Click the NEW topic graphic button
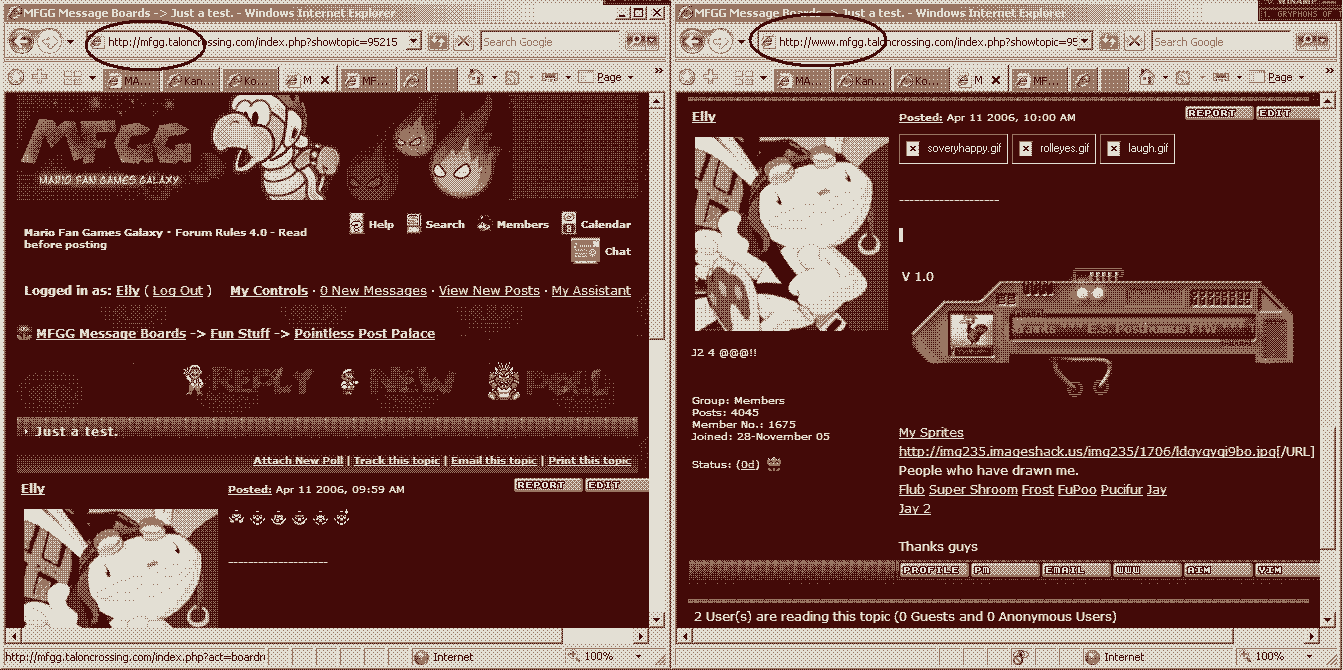The width and height of the screenshot is (1343, 670). pyautogui.click(x=397, y=381)
